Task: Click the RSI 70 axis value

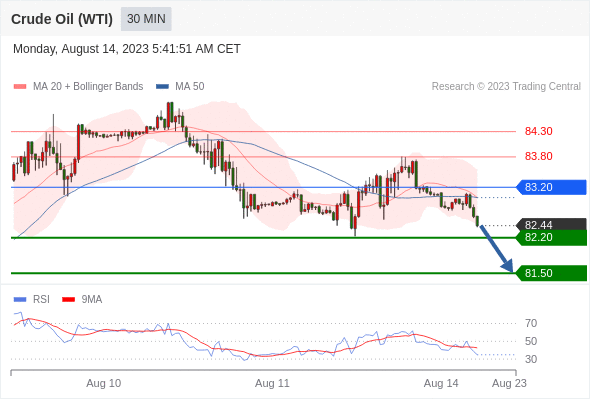Action: coord(531,323)
